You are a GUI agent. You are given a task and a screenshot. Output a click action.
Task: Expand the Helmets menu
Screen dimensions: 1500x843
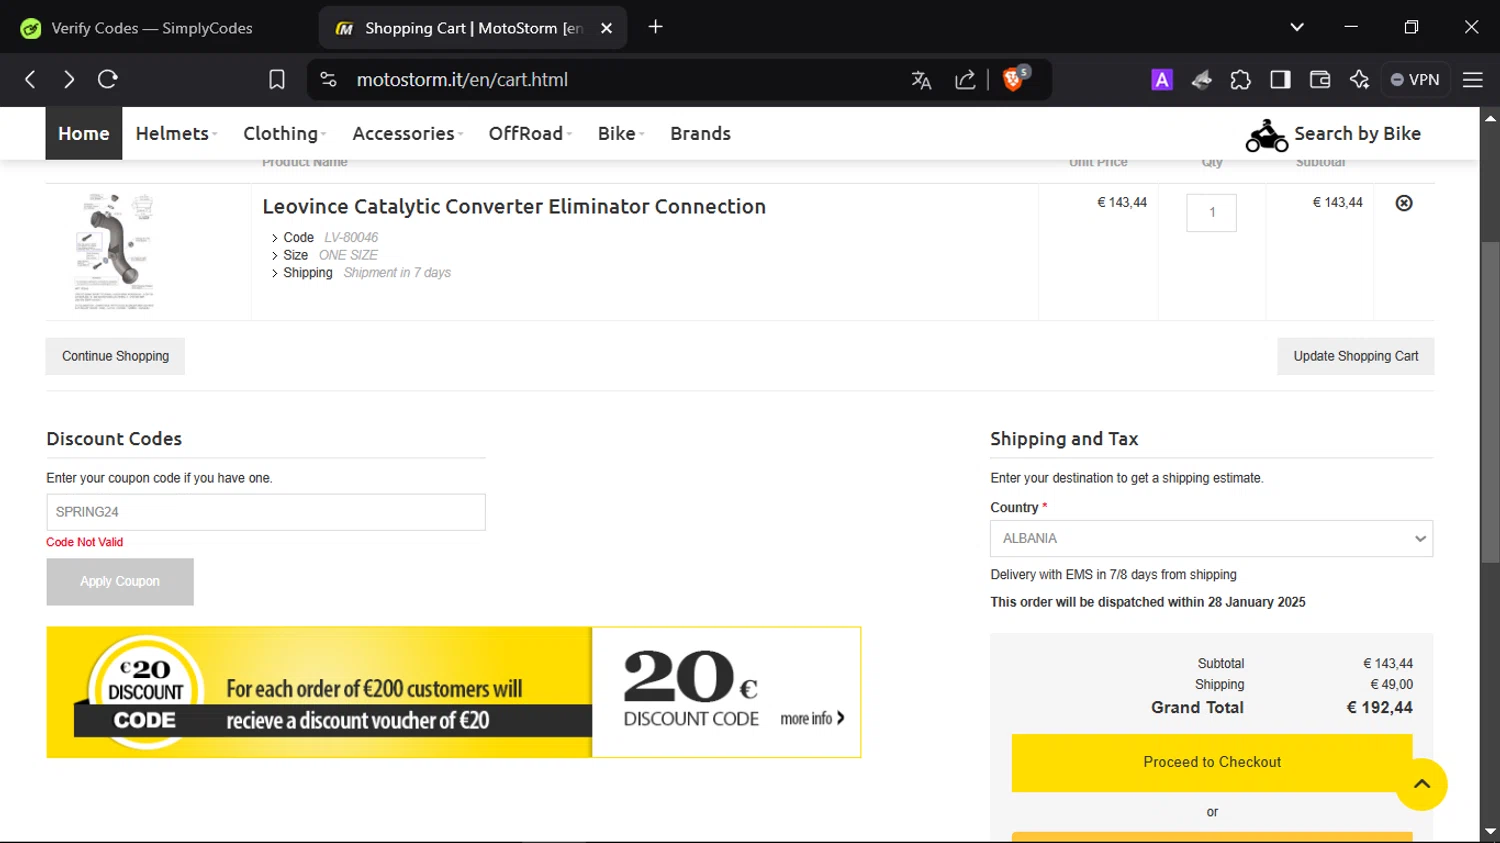pos(176,133)
